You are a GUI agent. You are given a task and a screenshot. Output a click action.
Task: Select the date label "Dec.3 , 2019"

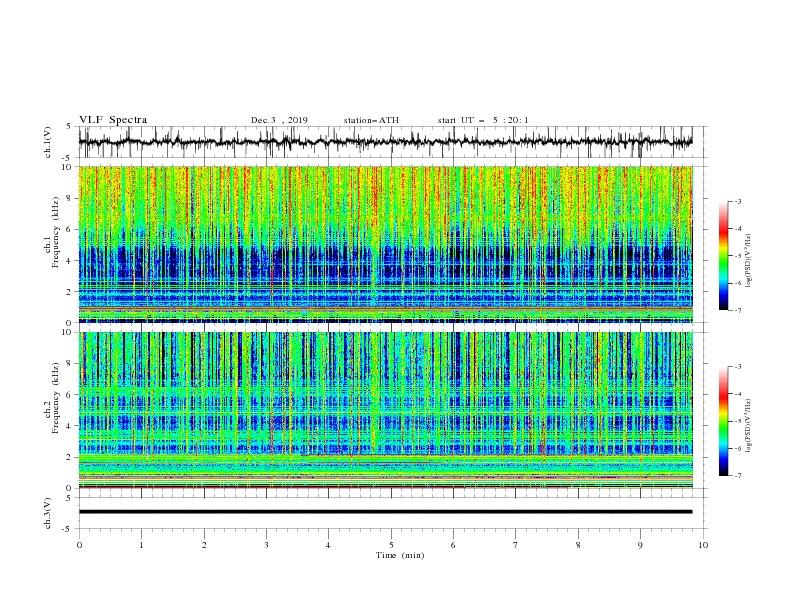tap(279, 120)
